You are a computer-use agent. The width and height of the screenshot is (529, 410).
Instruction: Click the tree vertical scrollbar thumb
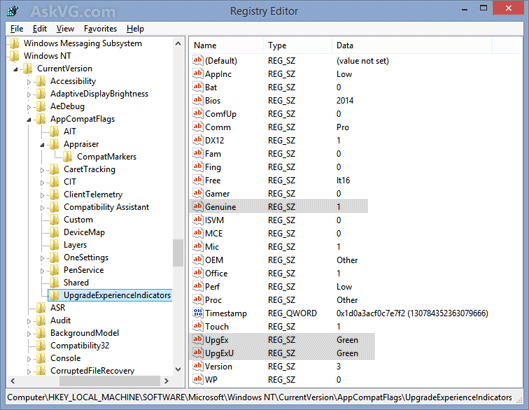click(x=178, y=253)
